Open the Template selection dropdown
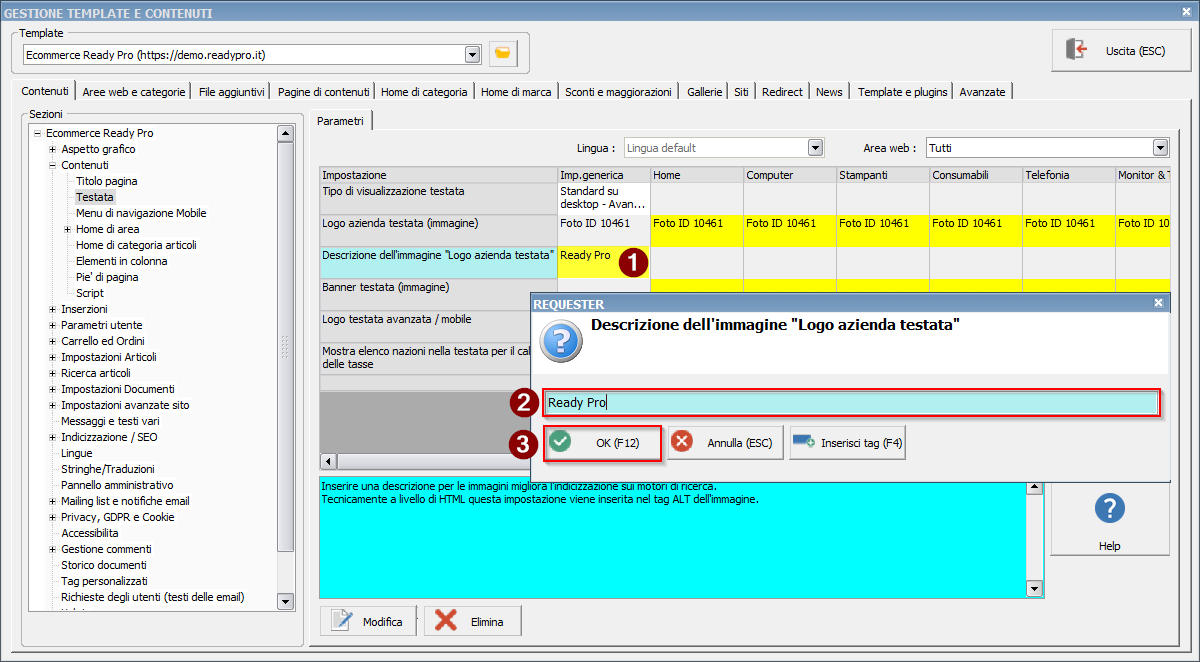The height and width of the screenshot is (662, 1200). [x=472, y=54]
